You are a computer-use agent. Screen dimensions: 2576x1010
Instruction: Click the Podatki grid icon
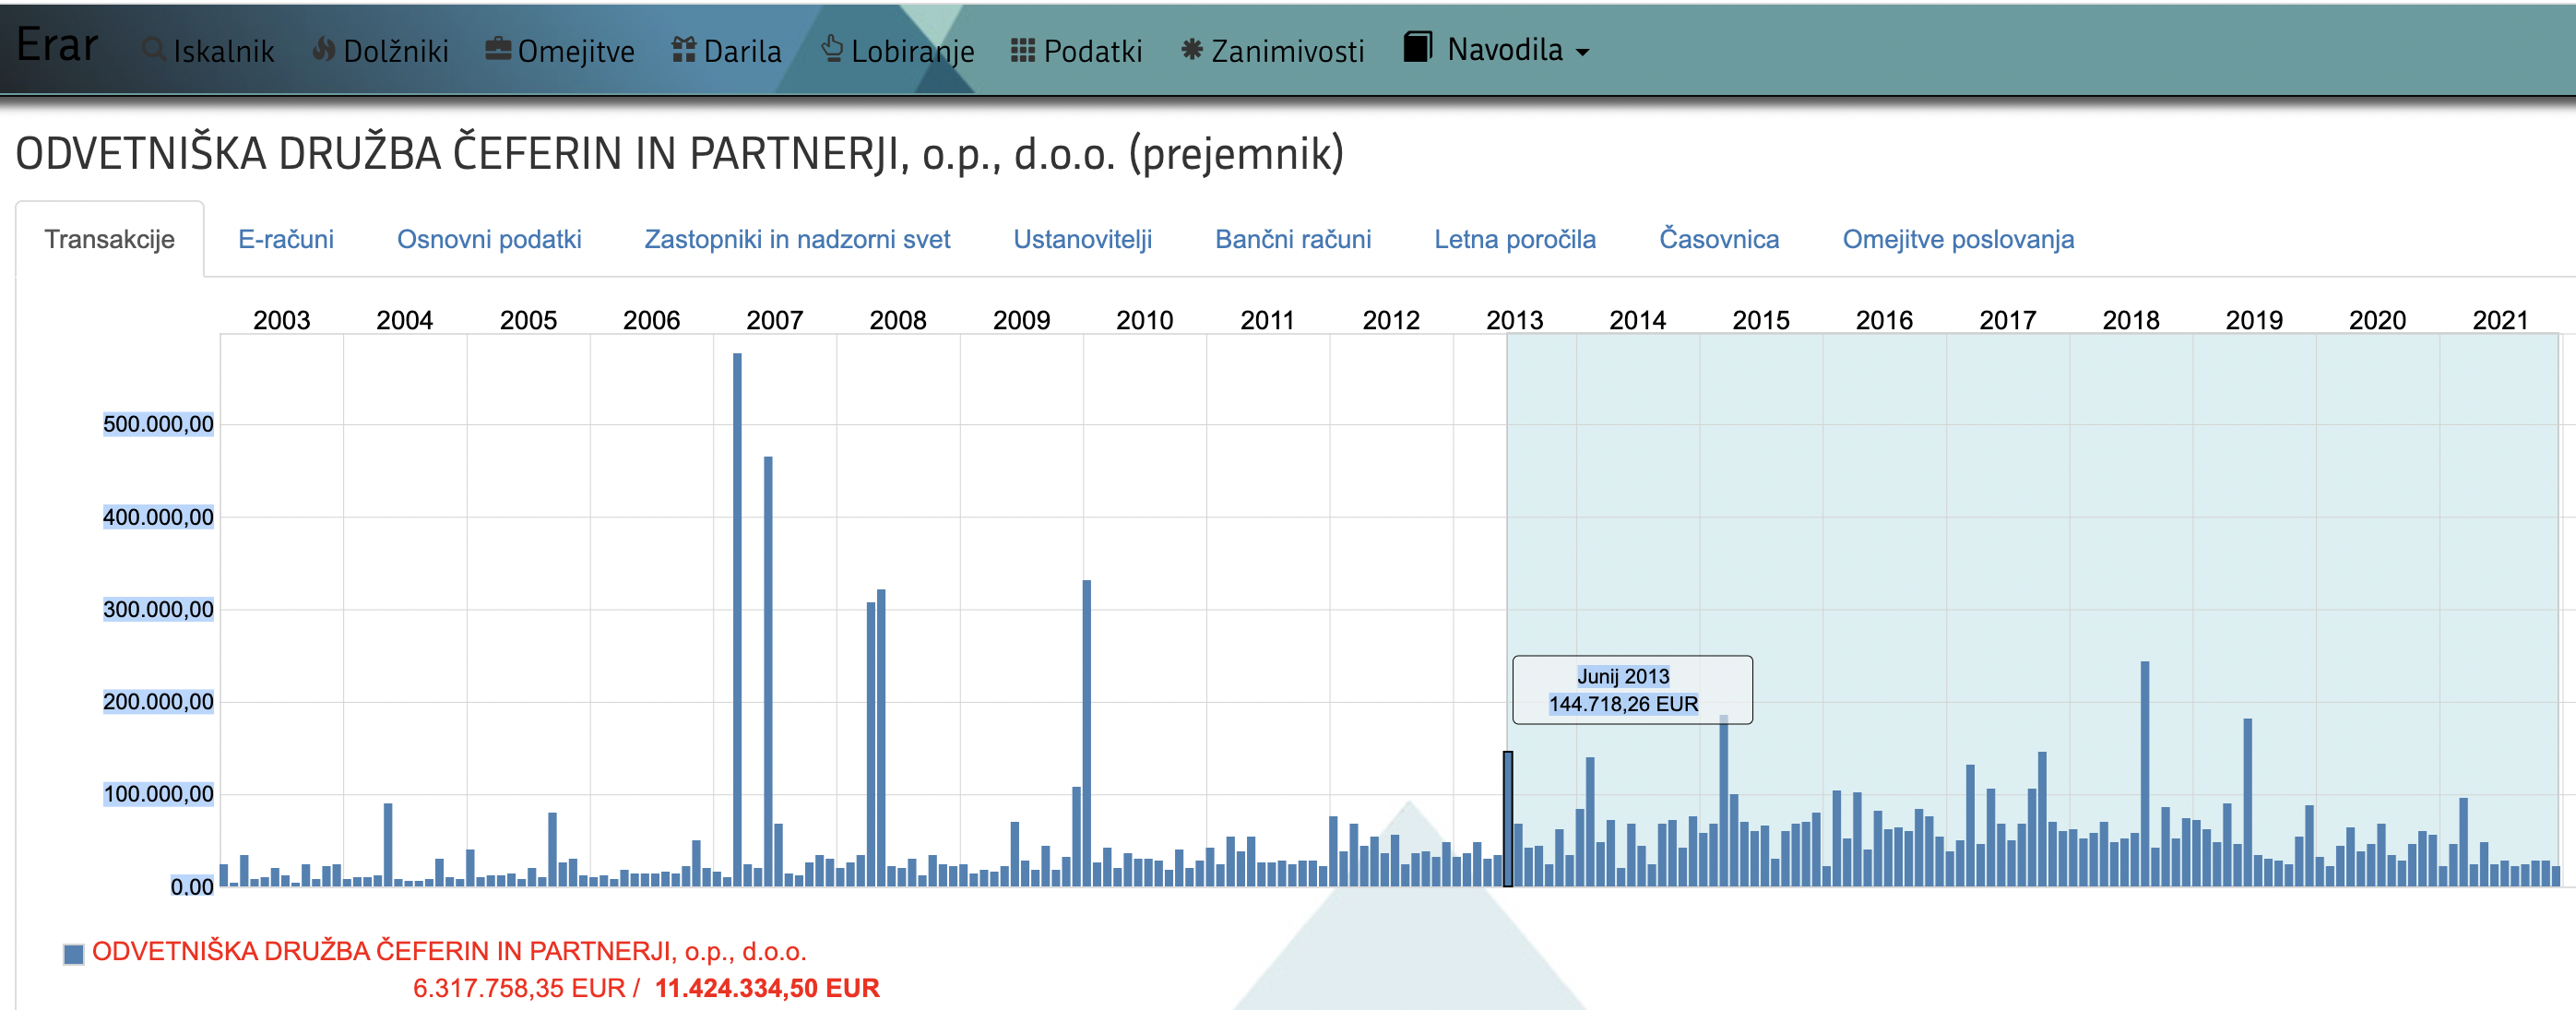click(x=1022, y=50)
